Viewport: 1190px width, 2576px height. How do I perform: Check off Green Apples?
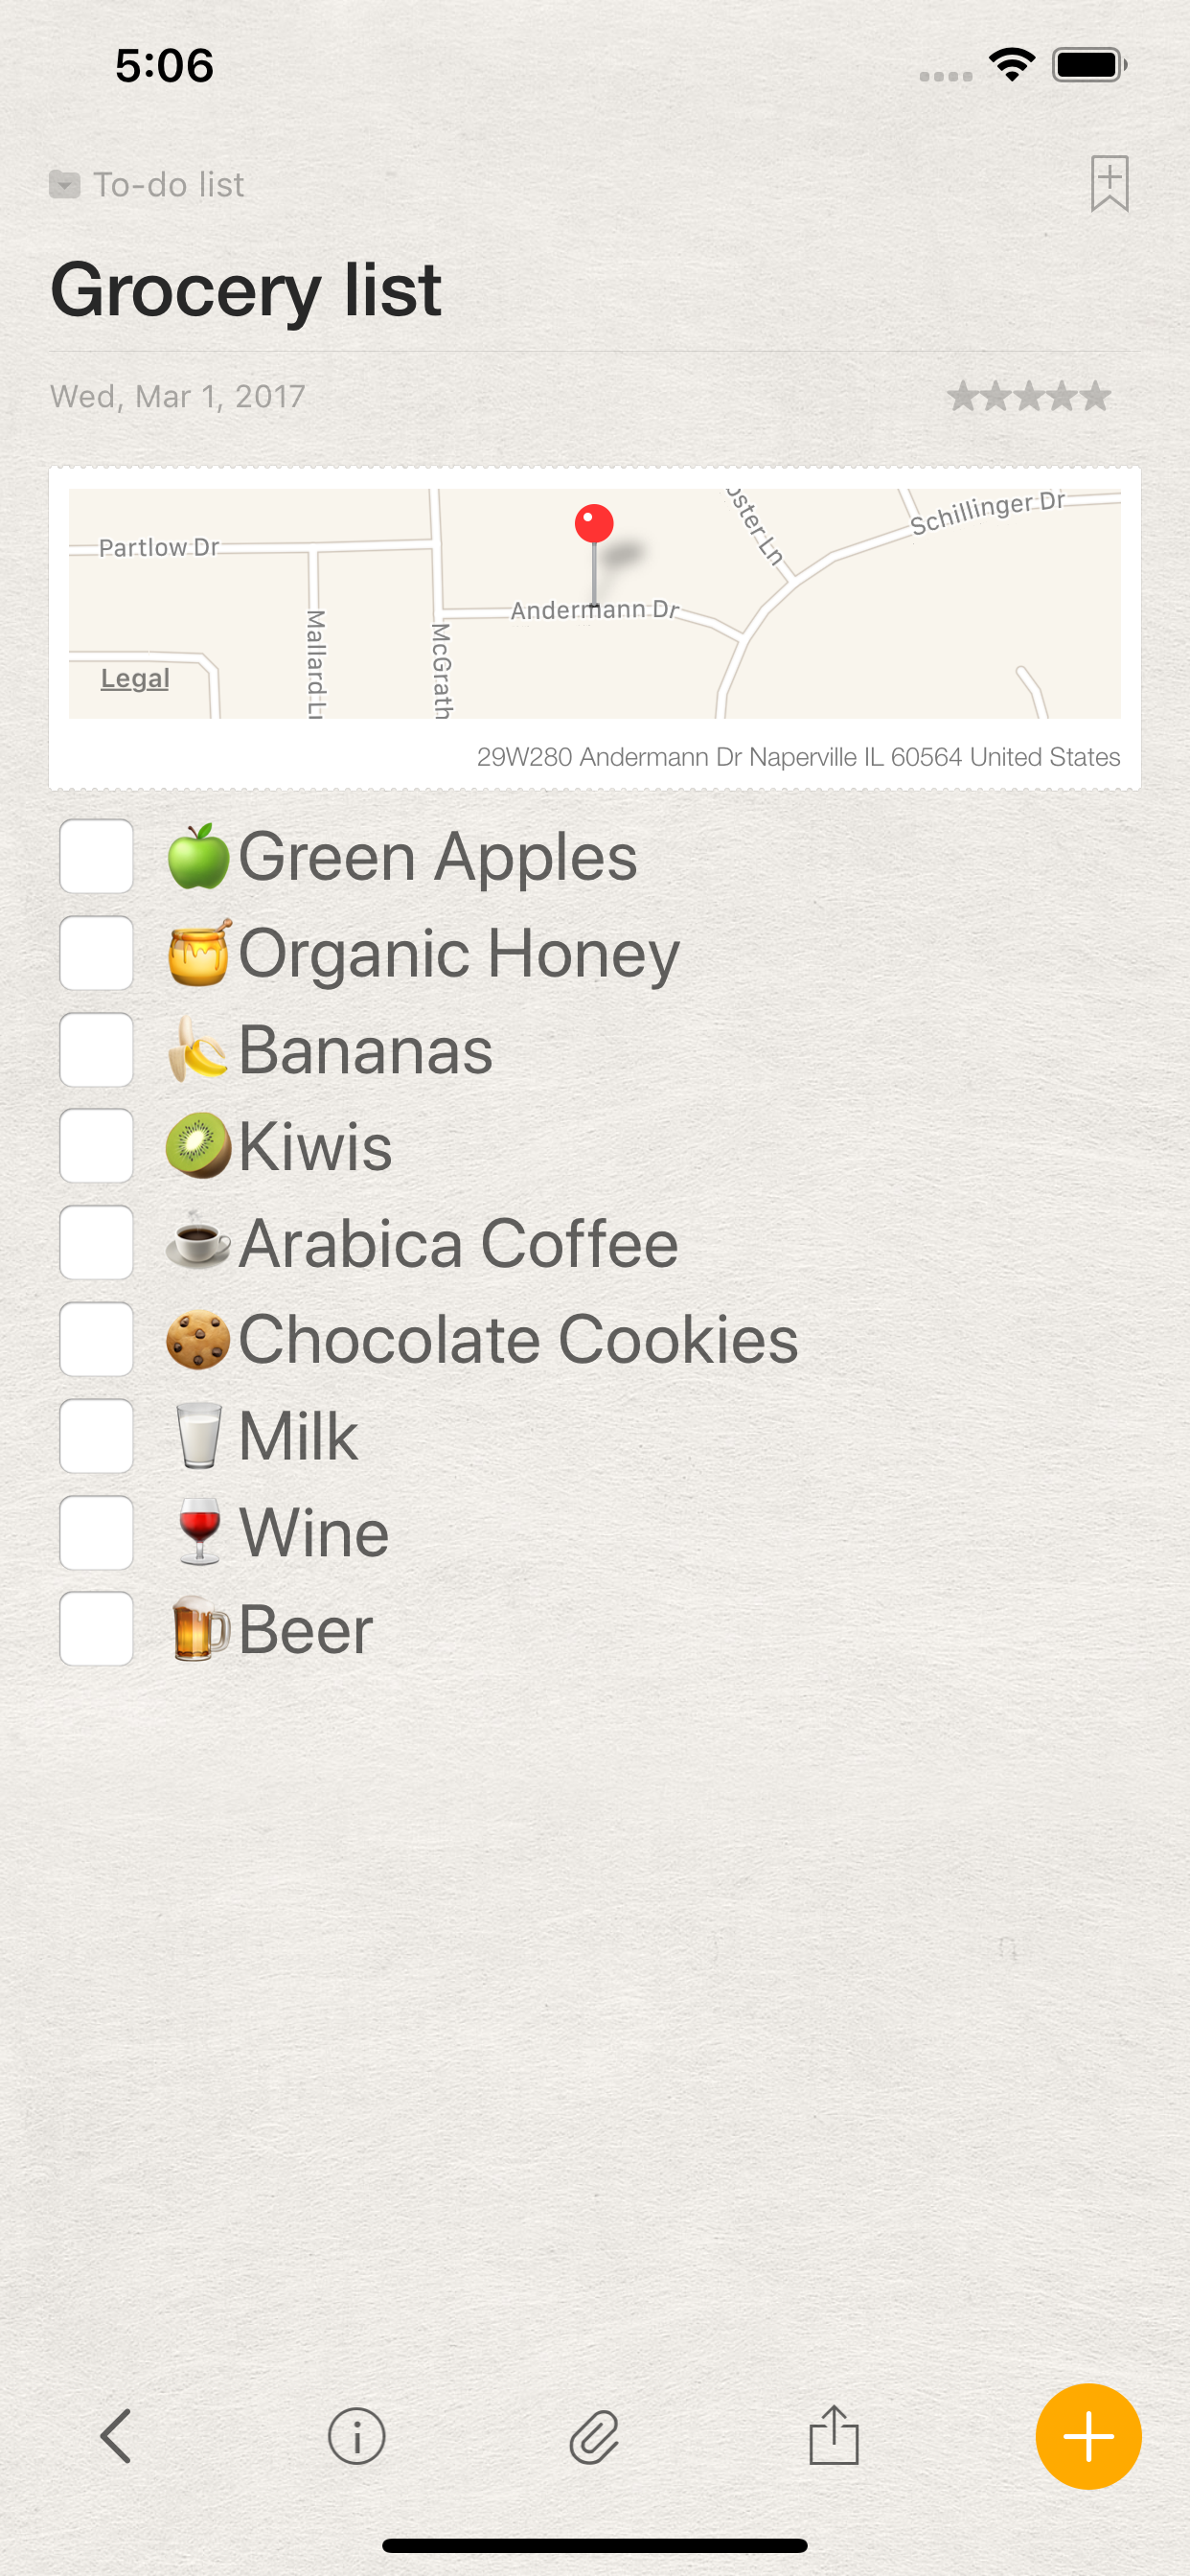(97, 856)
